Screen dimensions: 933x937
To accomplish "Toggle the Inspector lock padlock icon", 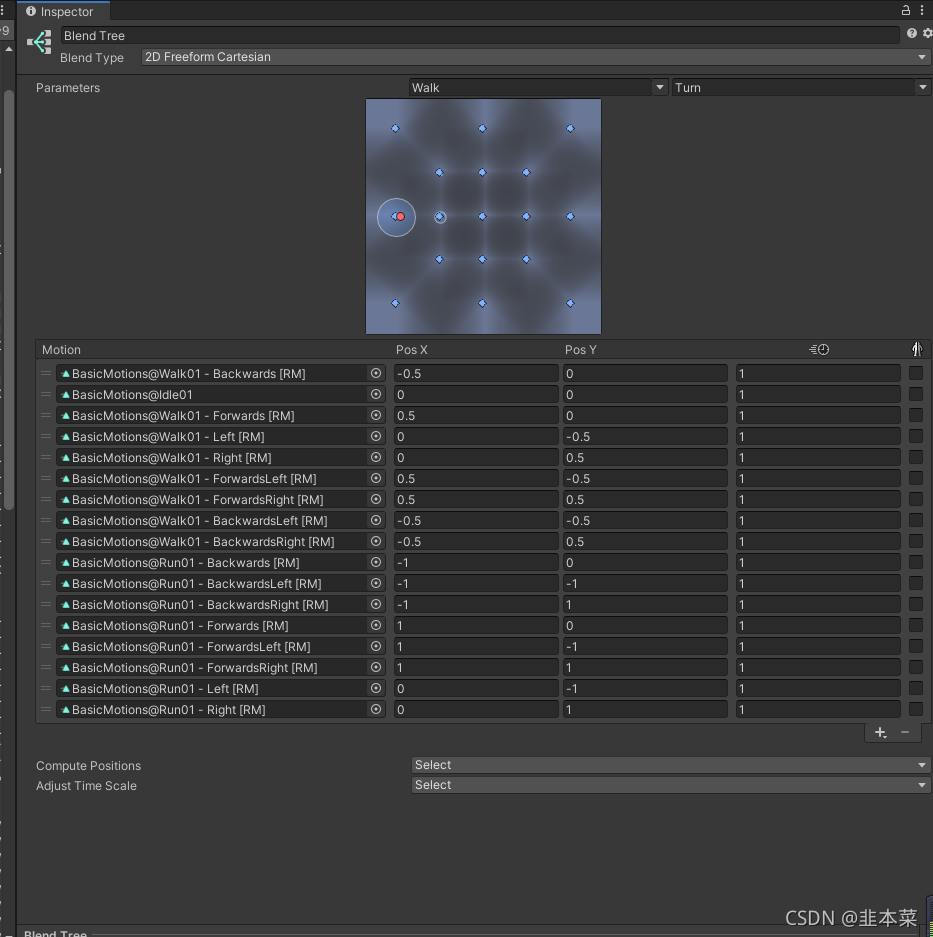I will (906, 10).
